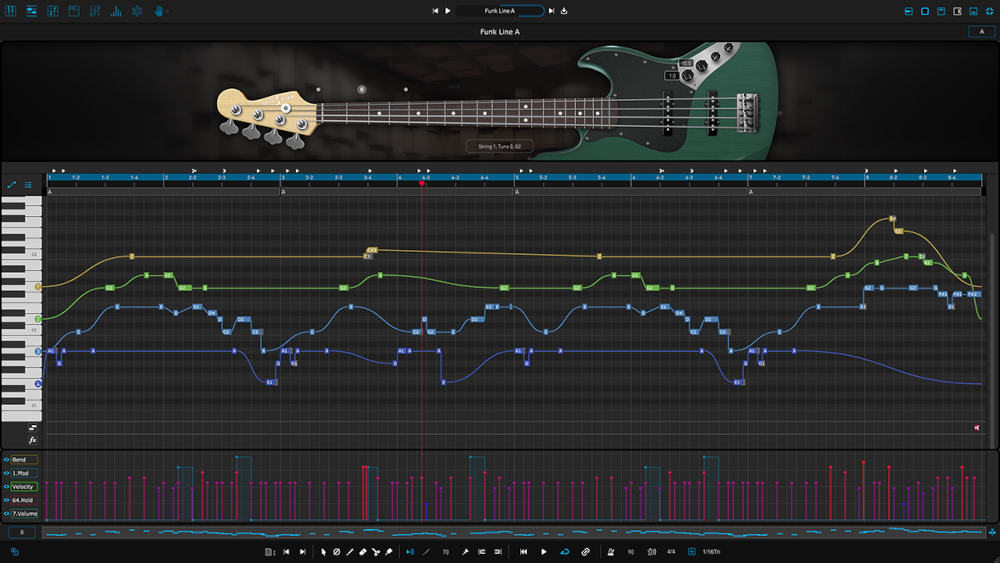1000x563 pixels.
Task: Click the red playhead marker on ruler
Action: (x=422, y=184)
